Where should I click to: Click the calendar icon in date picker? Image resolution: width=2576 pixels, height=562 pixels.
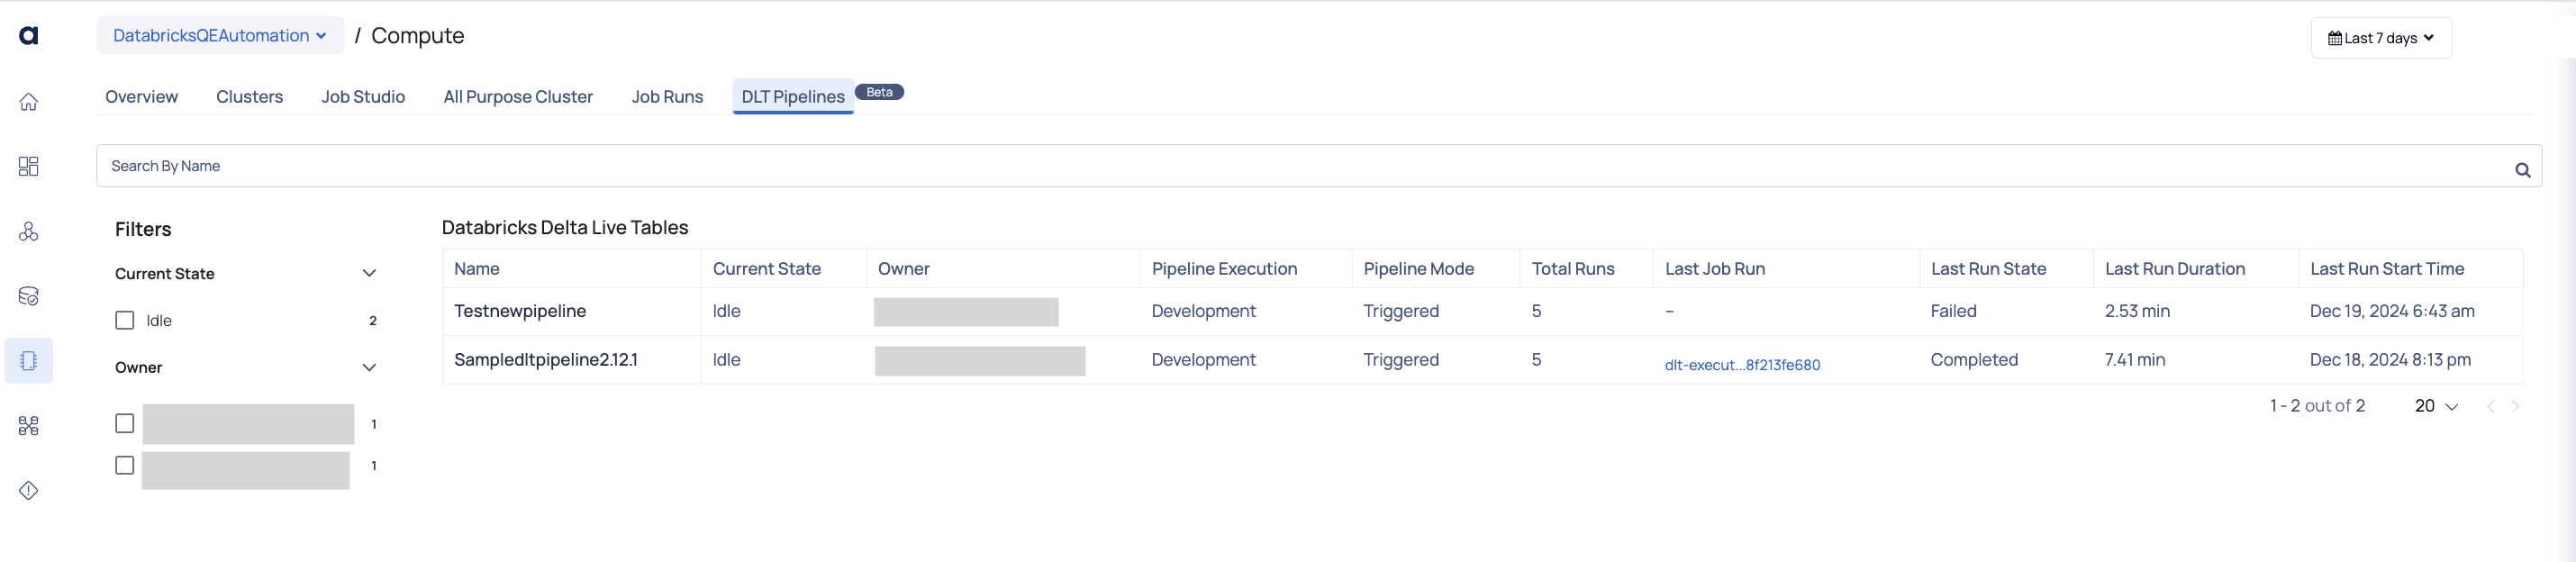pos(2334,38)
